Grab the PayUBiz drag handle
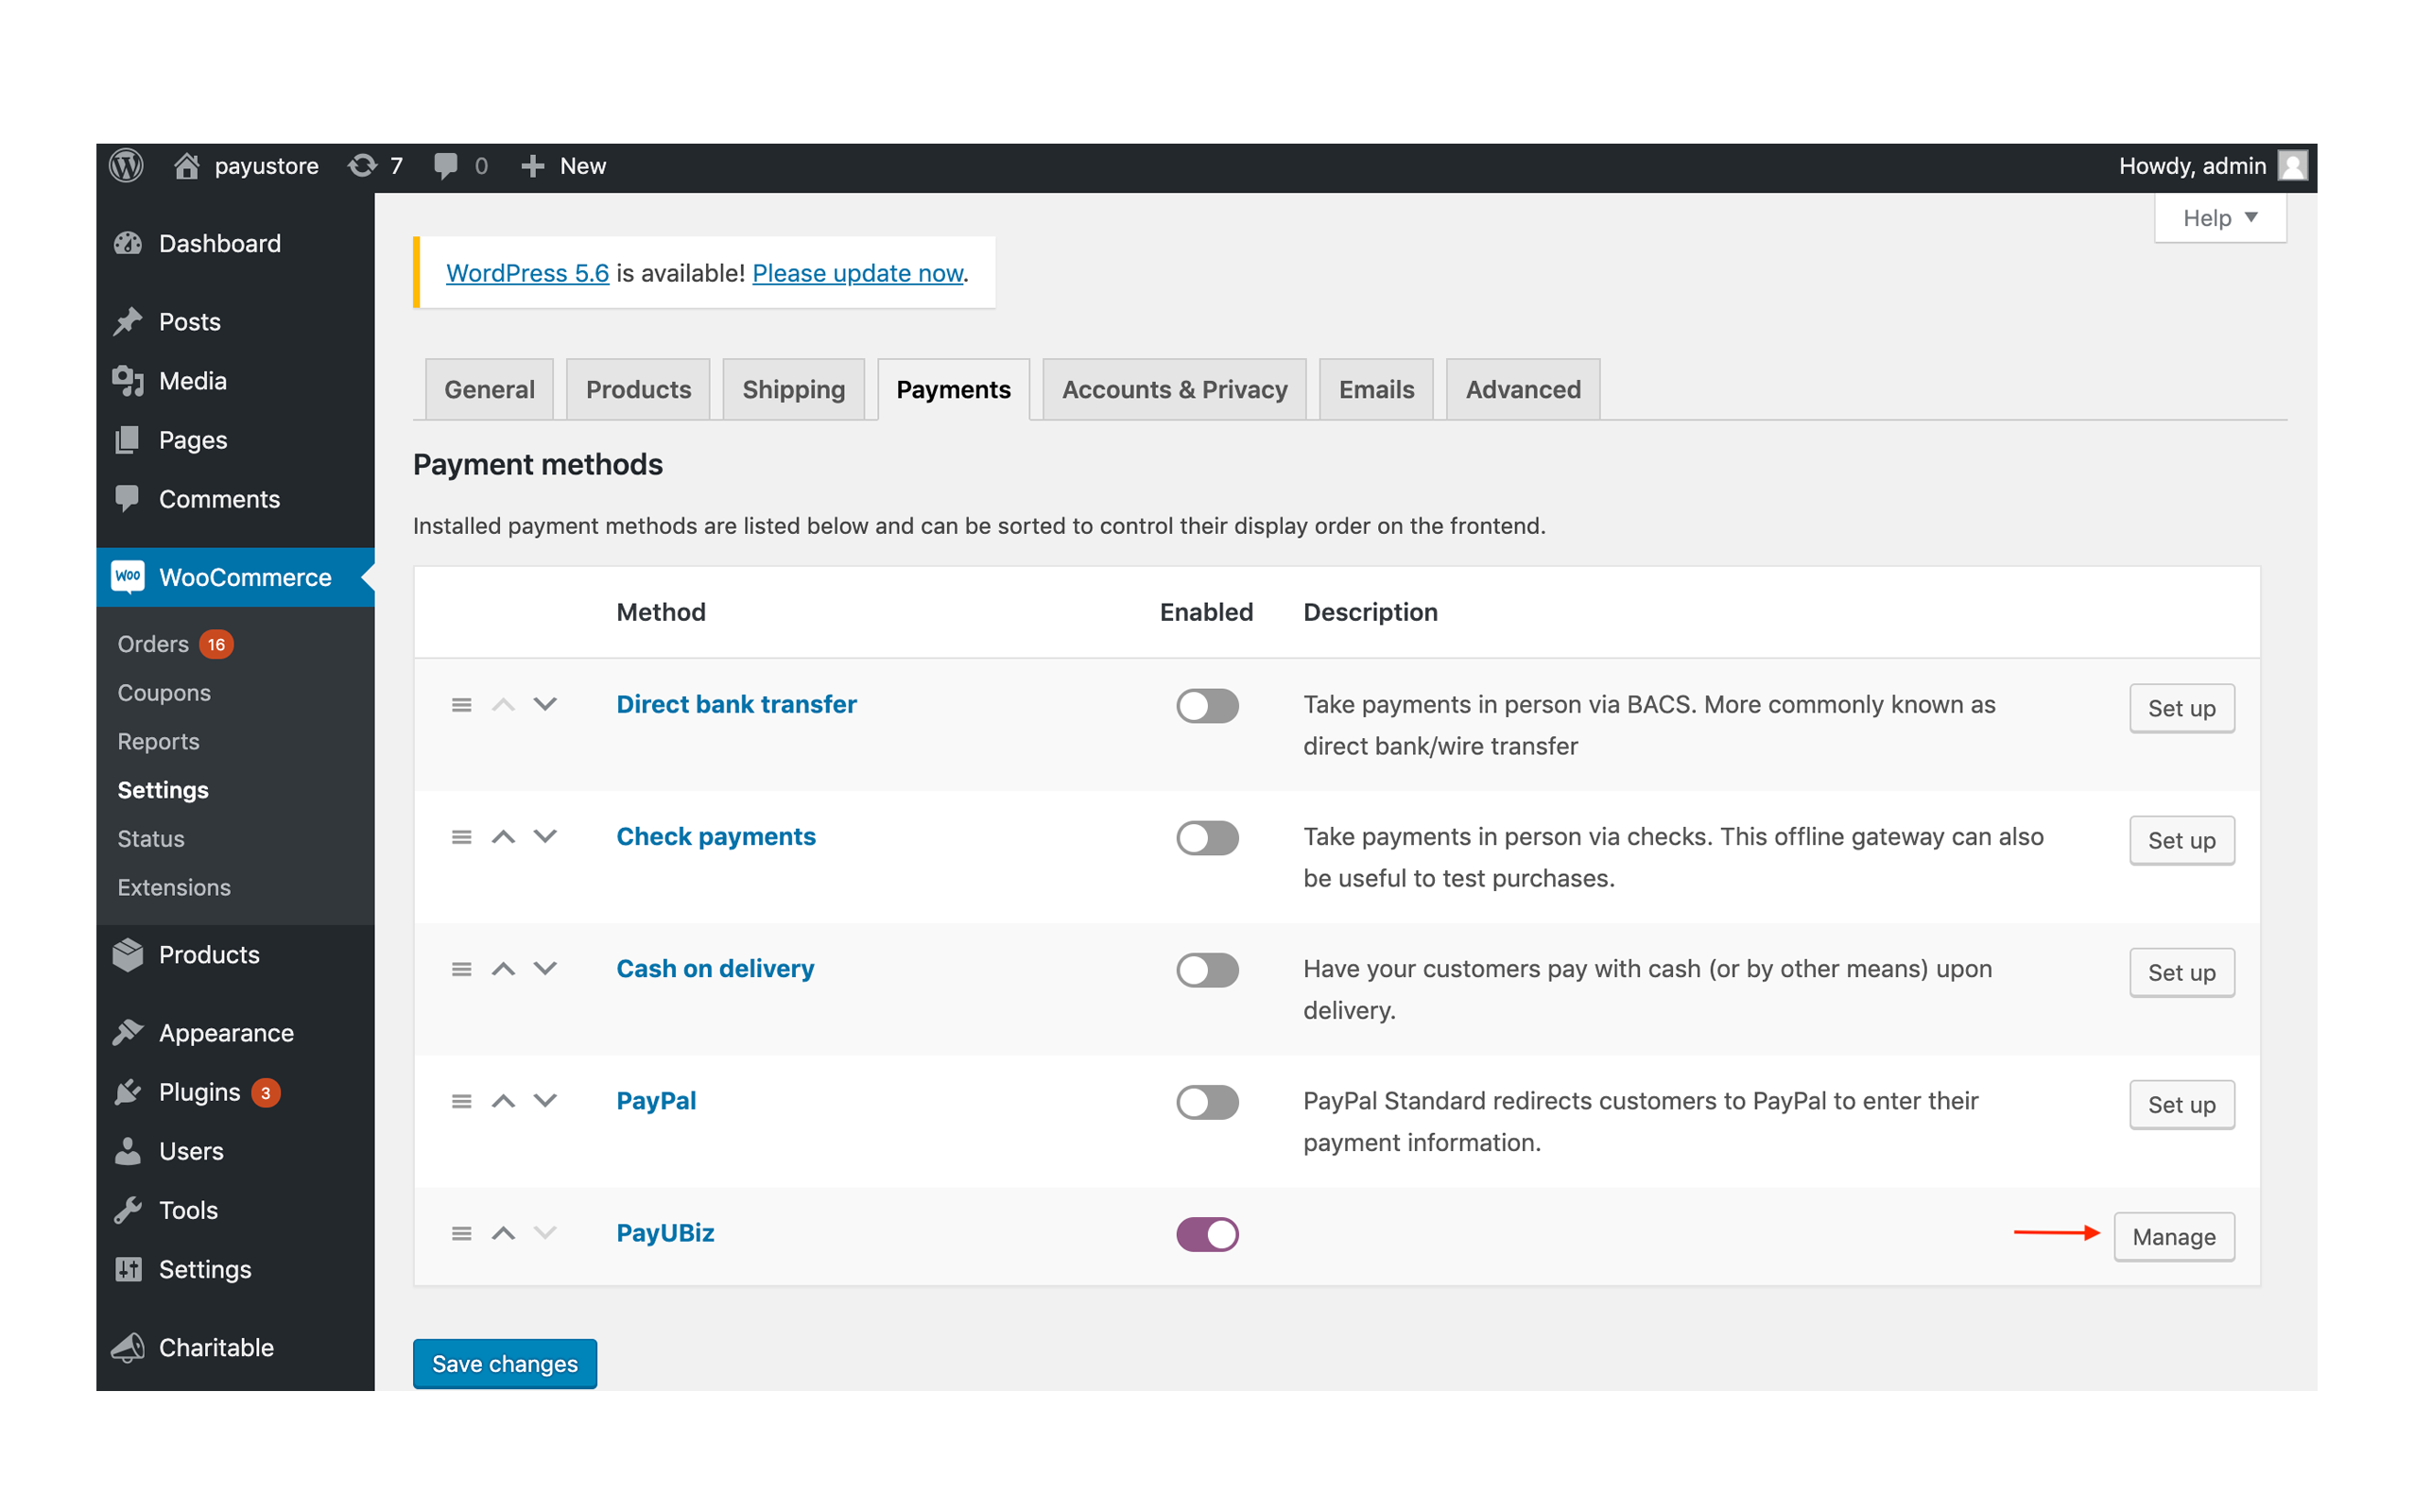2414x1512 pixels. (x=461, y=1233)
